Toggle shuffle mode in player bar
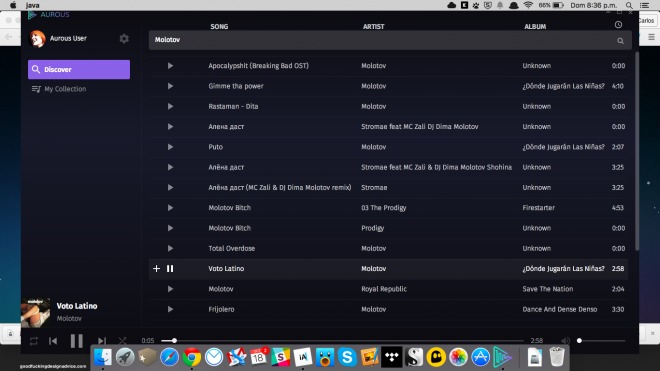 click(122, 341)
